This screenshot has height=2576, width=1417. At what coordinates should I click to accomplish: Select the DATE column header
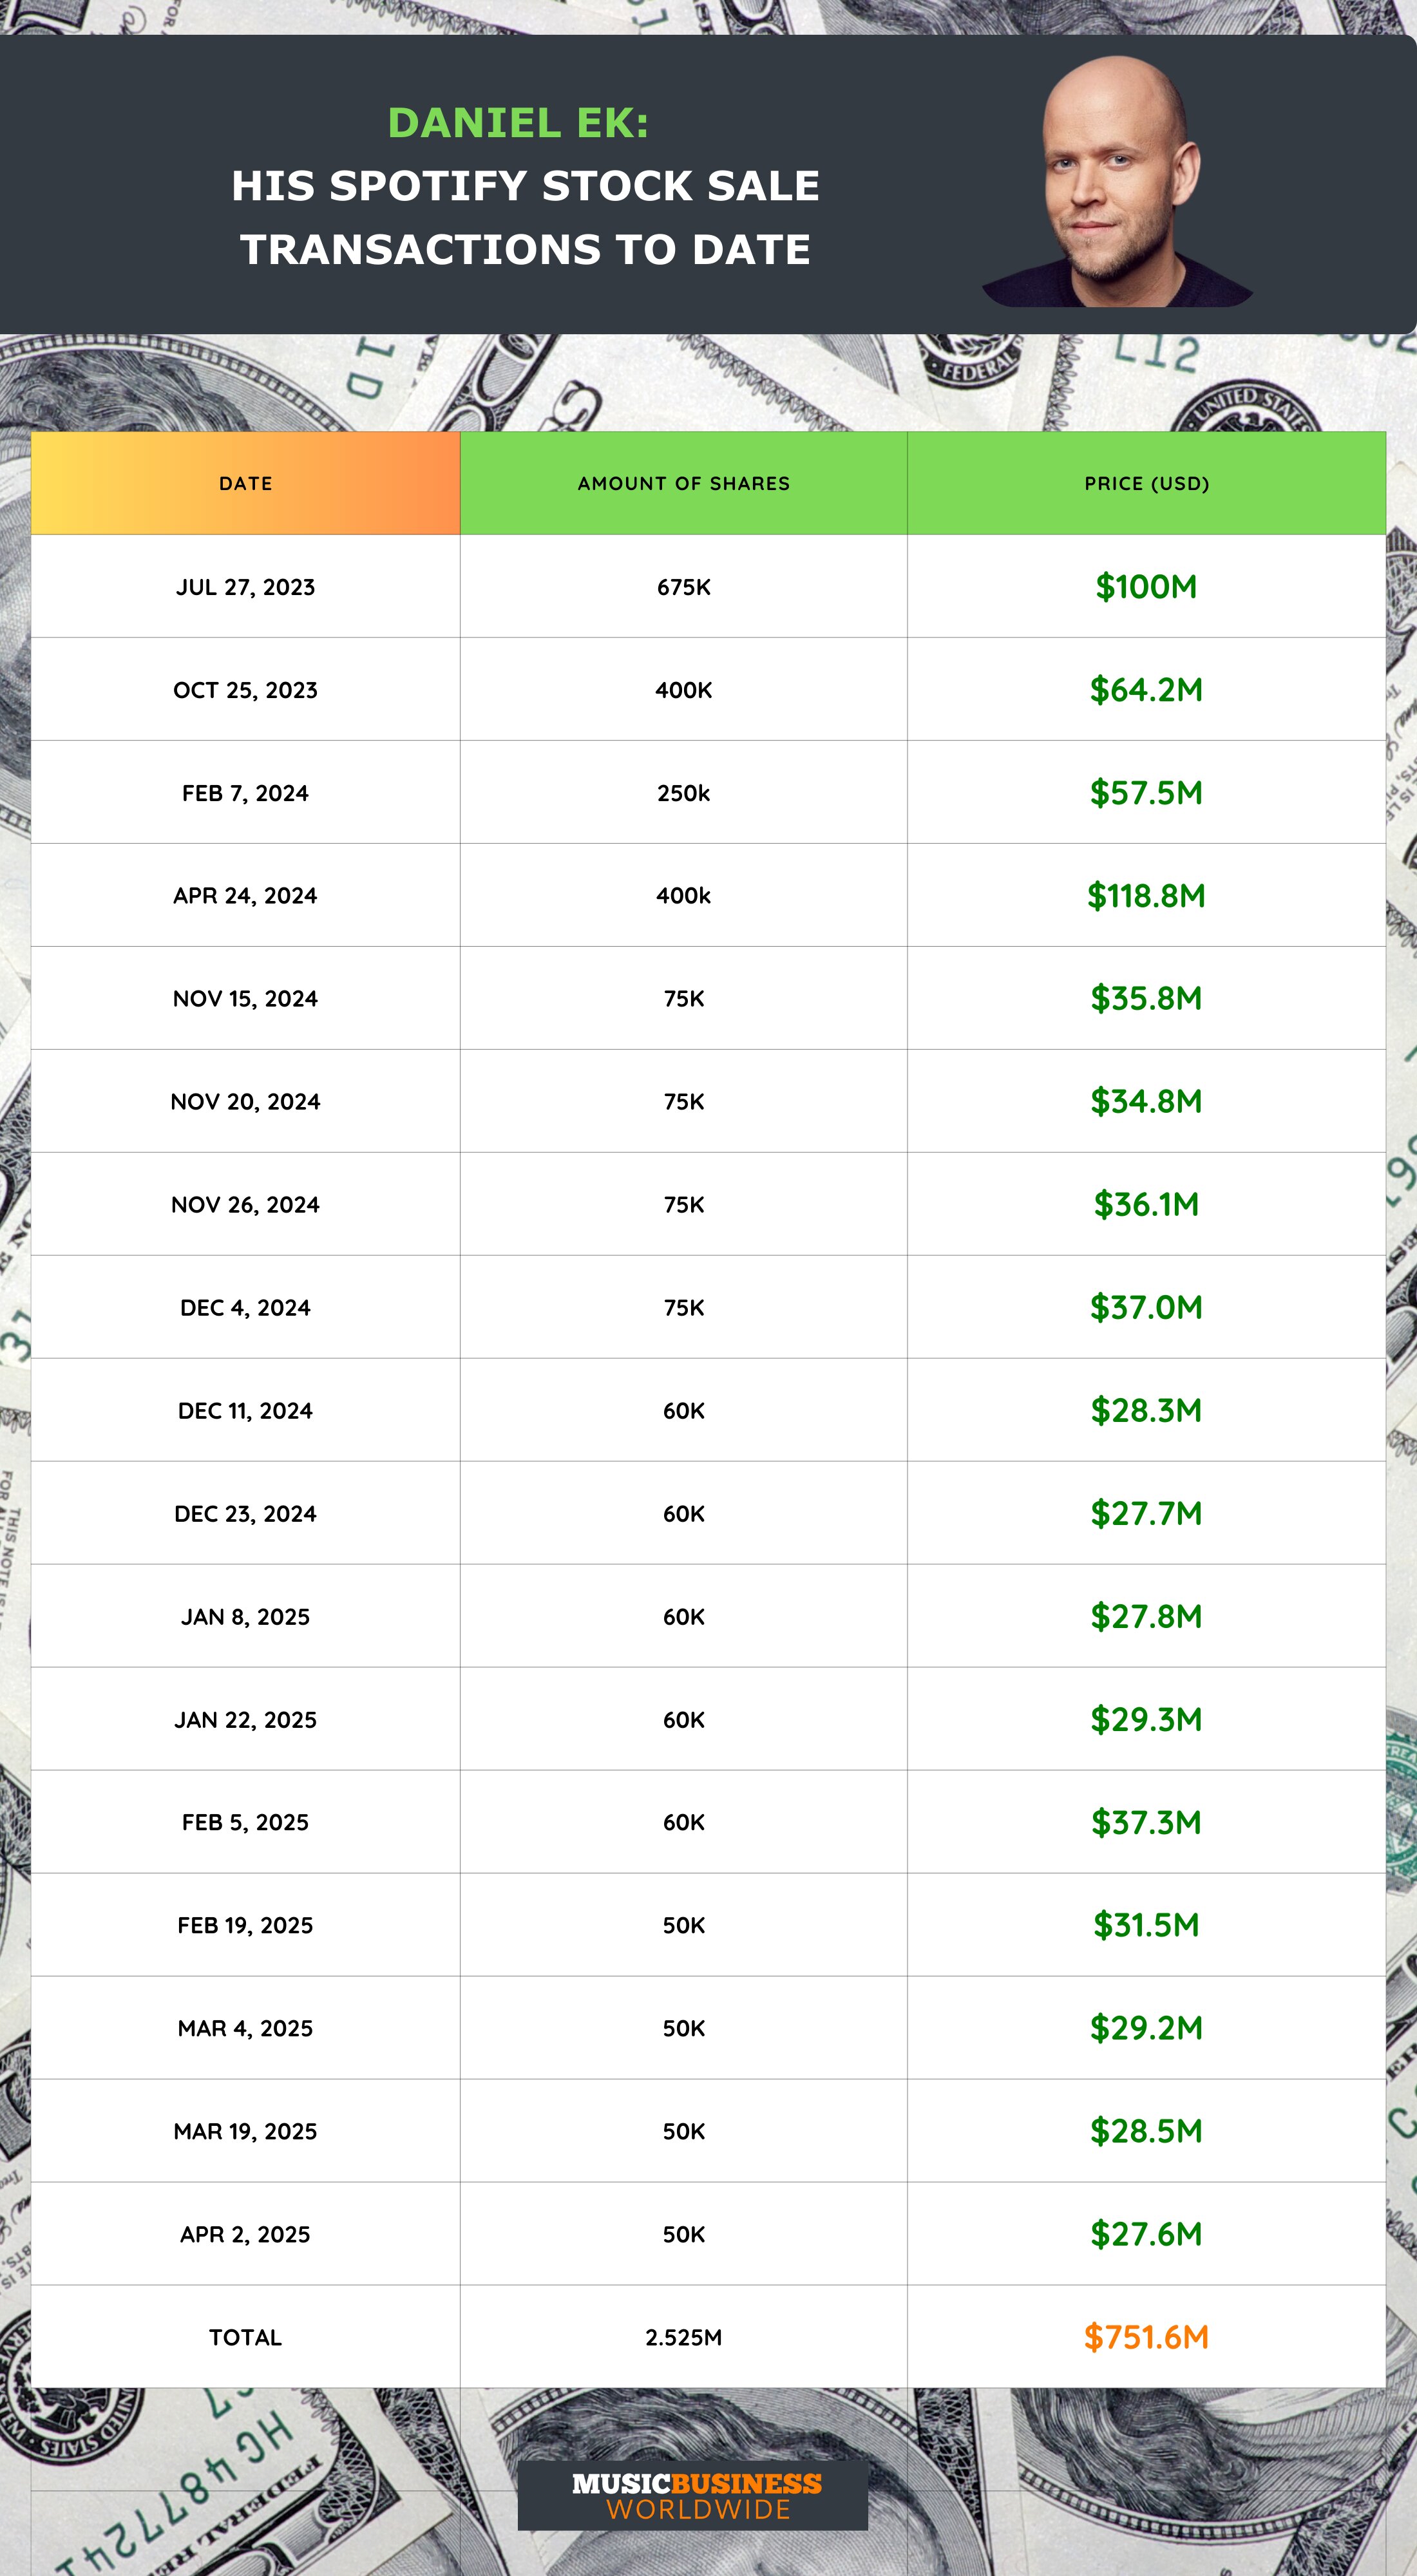[246, 484]
